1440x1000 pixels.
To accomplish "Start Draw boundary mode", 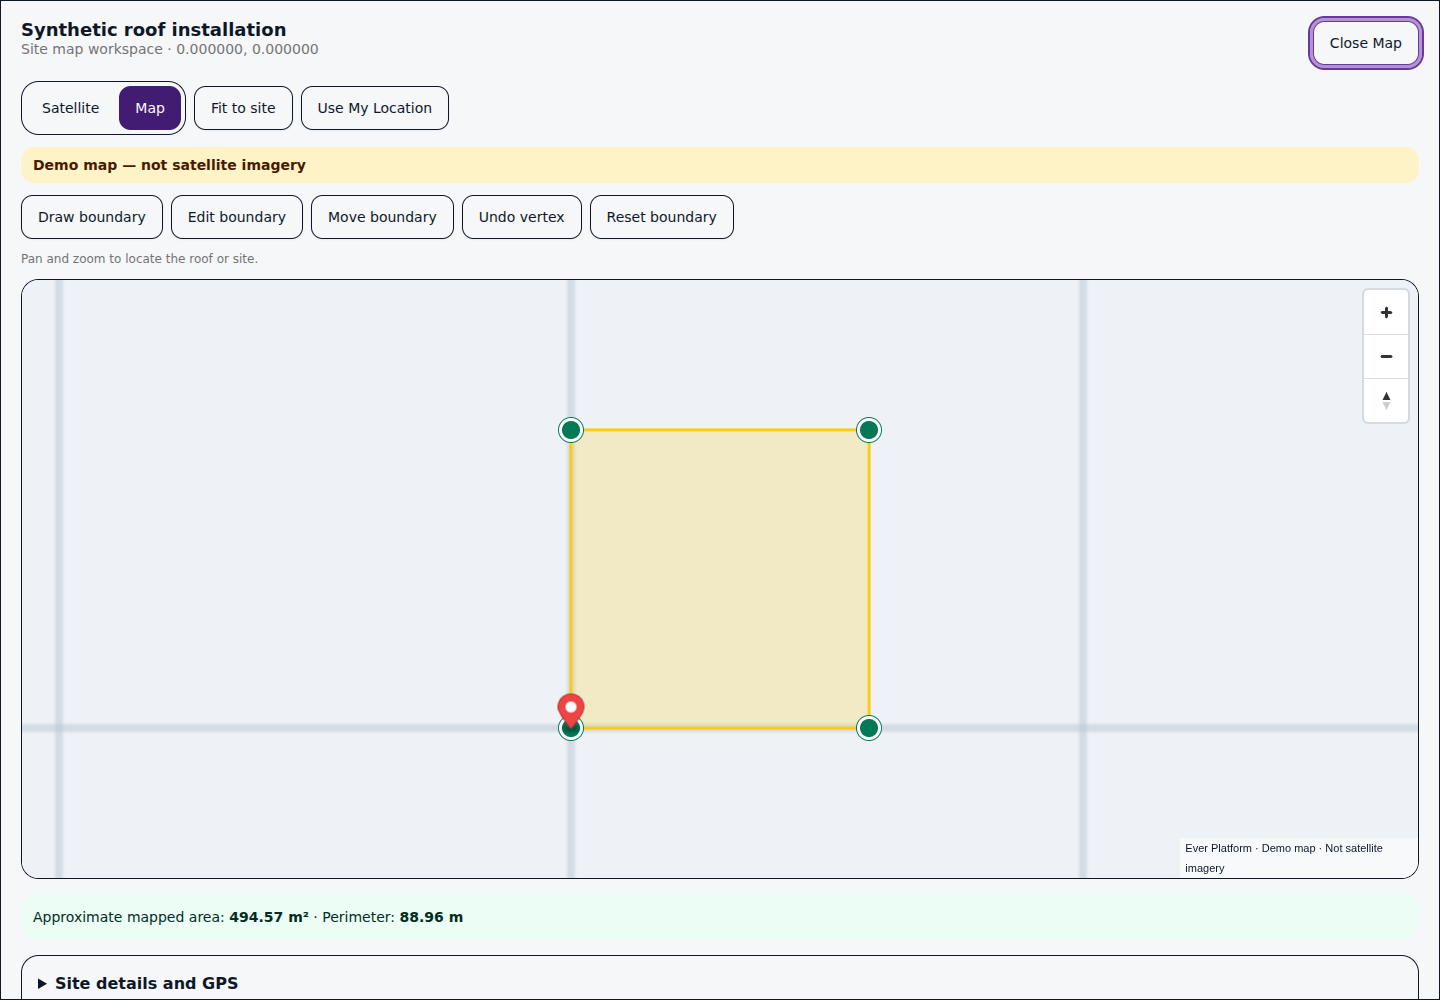I will [92, 217].
